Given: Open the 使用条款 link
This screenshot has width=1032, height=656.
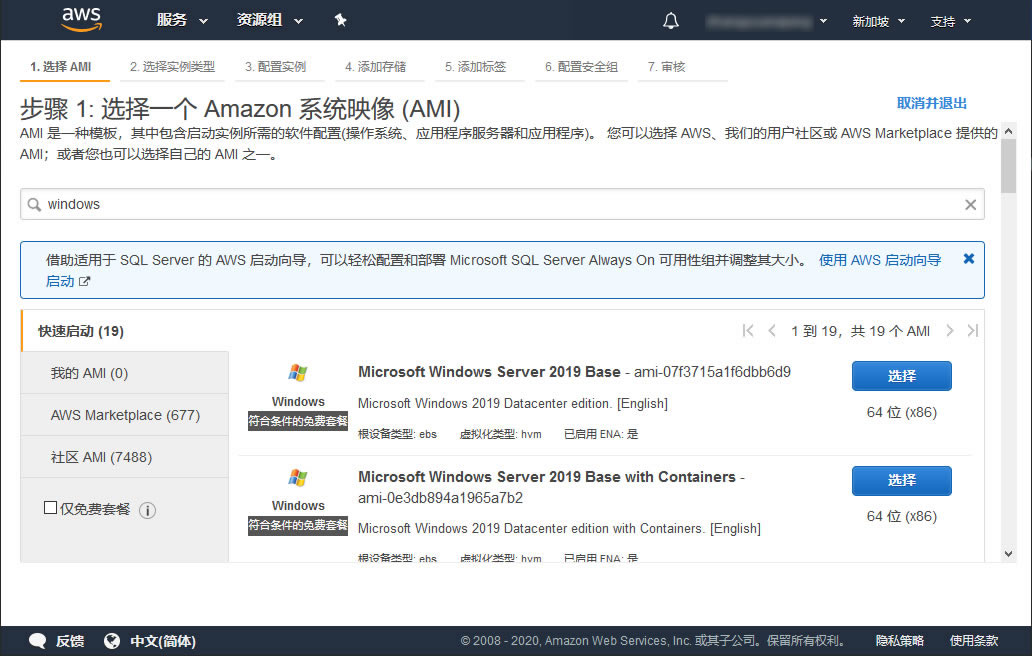Looking at the screenshot, I should coord(974,641).
